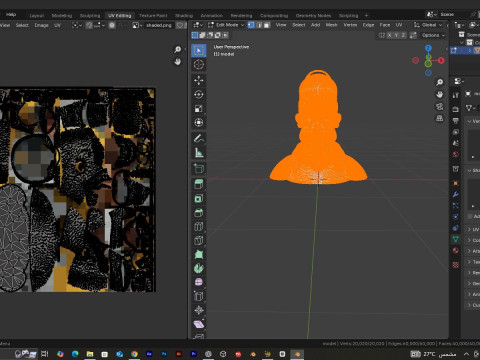Viewport: 480px width, 360px height.
Task: Open the Global transform orientation dropdown
Action: tap(428, 25)
